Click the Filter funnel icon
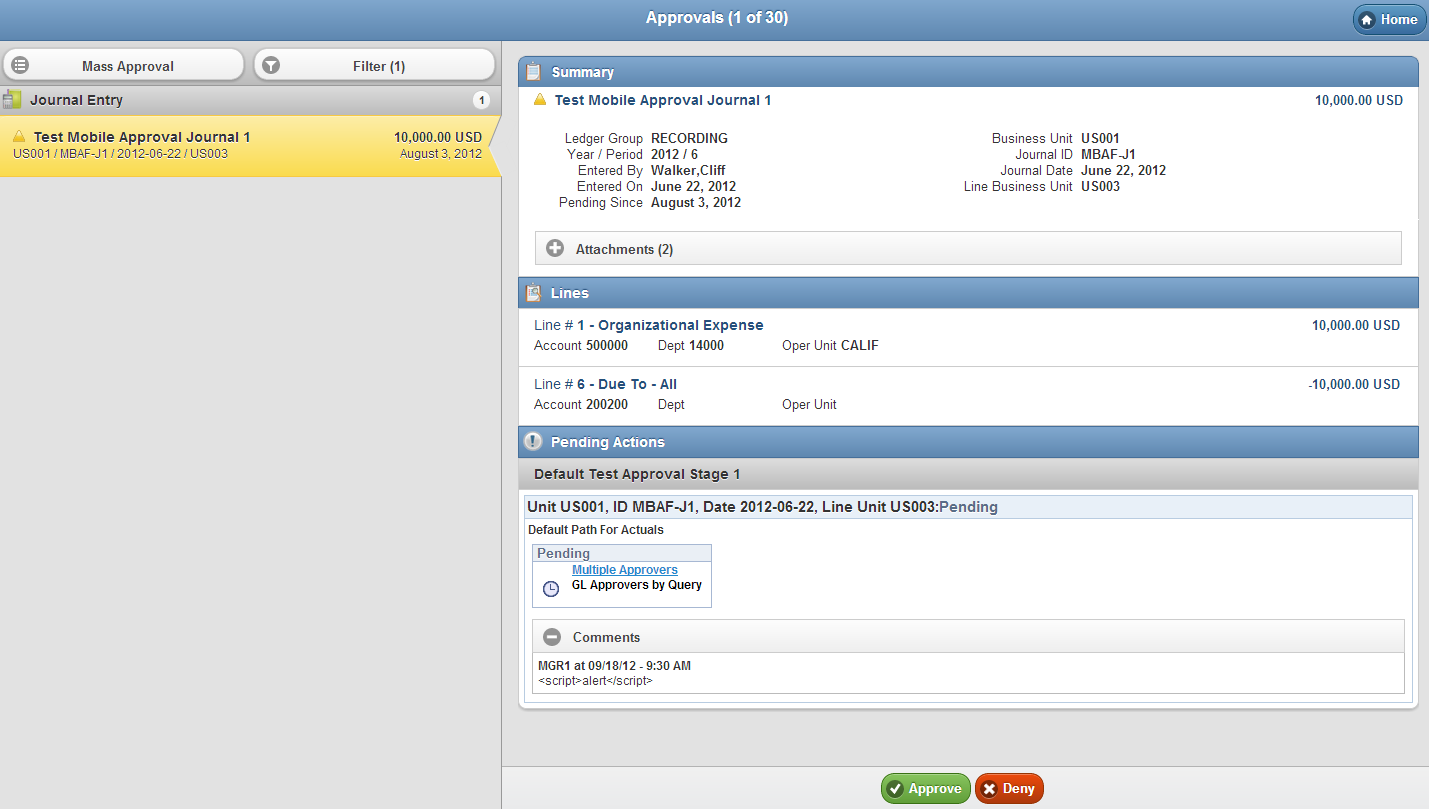The image size is (1429, 809). point(271,66)
